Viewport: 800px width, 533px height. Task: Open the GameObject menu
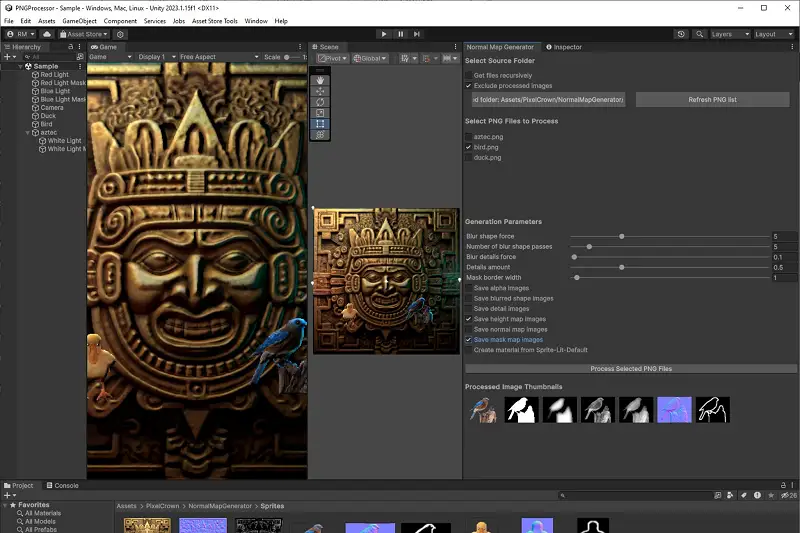tap(79, 21)
